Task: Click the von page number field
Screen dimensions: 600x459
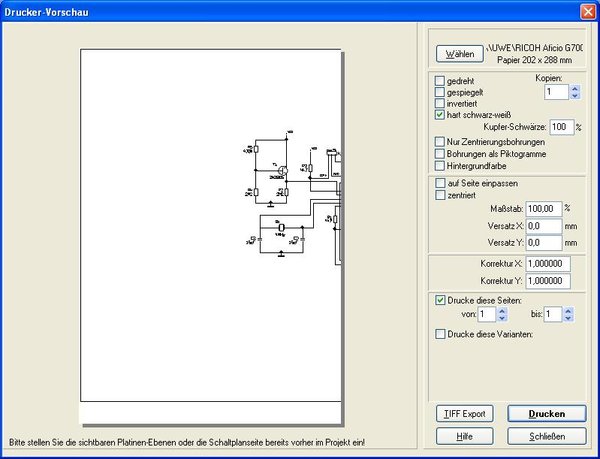Action: pos(487,314)
